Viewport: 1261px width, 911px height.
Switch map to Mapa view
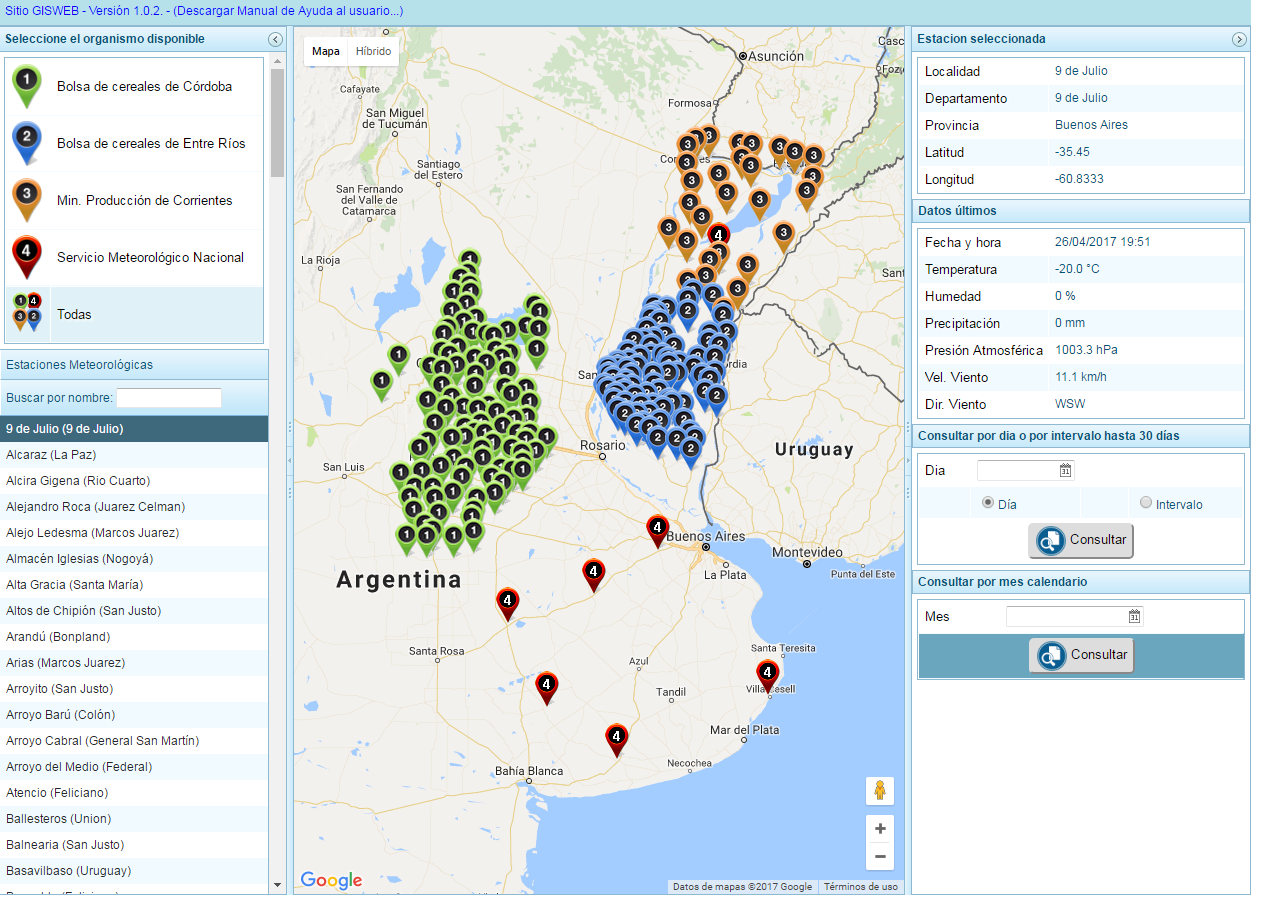point(326,51)
